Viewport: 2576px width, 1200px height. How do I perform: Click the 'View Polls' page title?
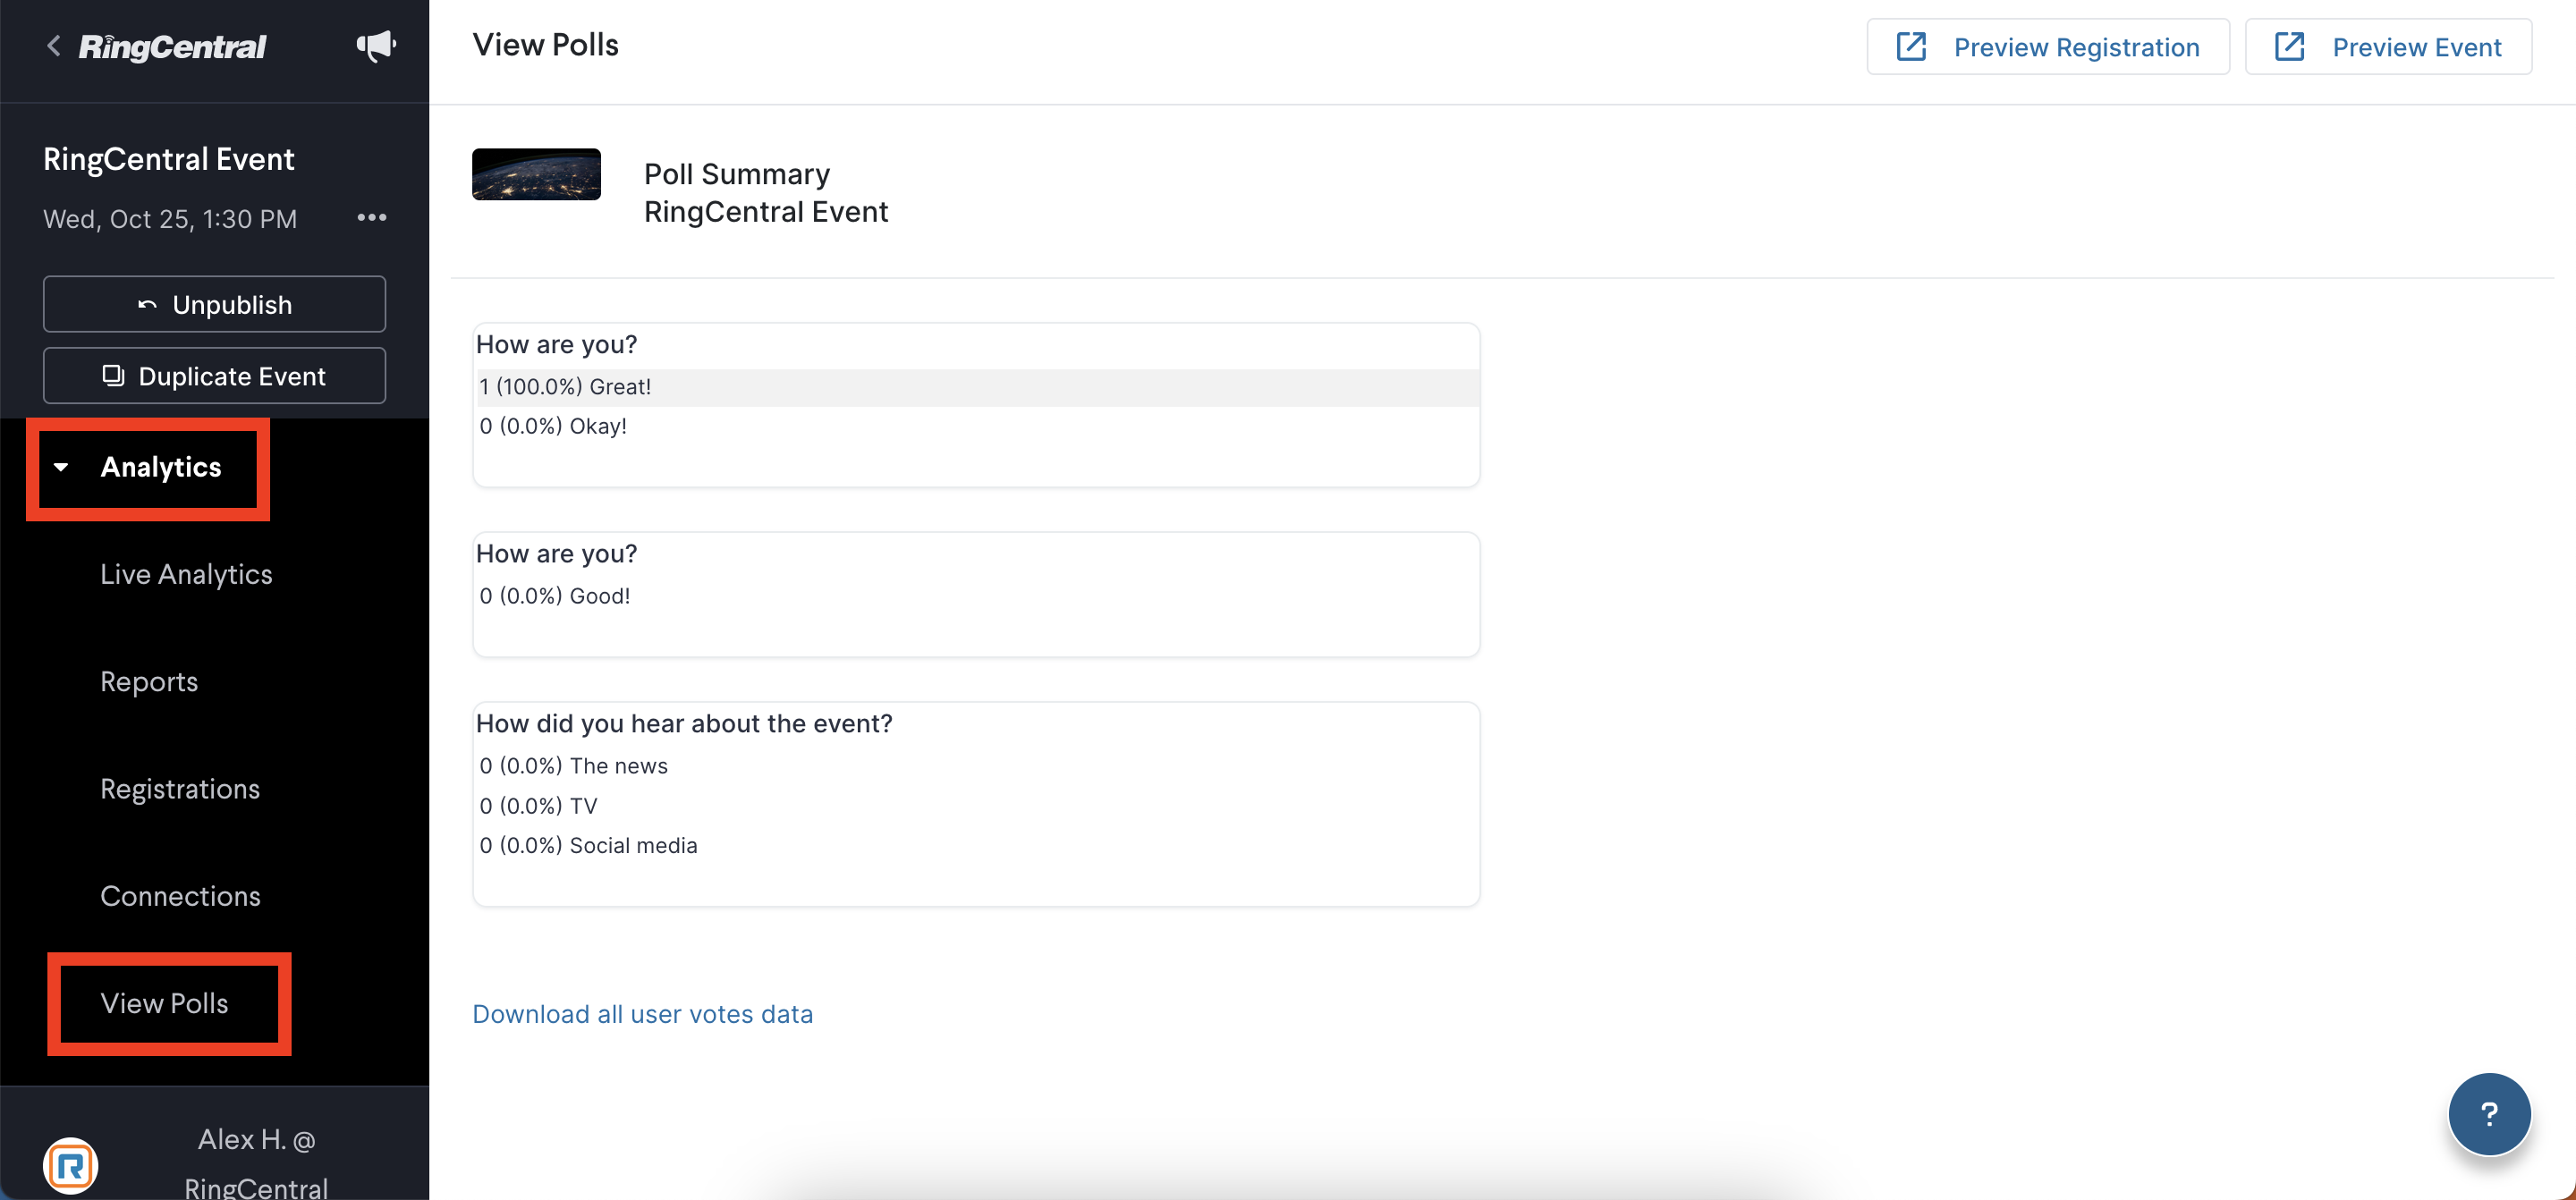pos(545,45)
